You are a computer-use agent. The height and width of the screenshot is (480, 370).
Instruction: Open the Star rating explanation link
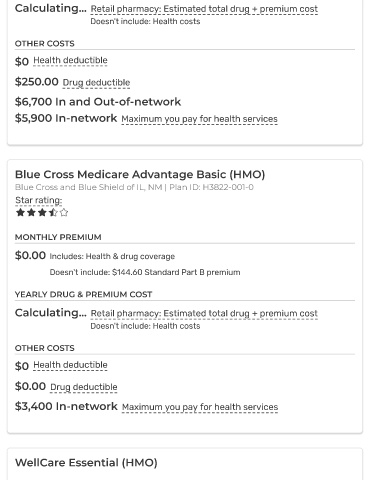pos(39,200)
